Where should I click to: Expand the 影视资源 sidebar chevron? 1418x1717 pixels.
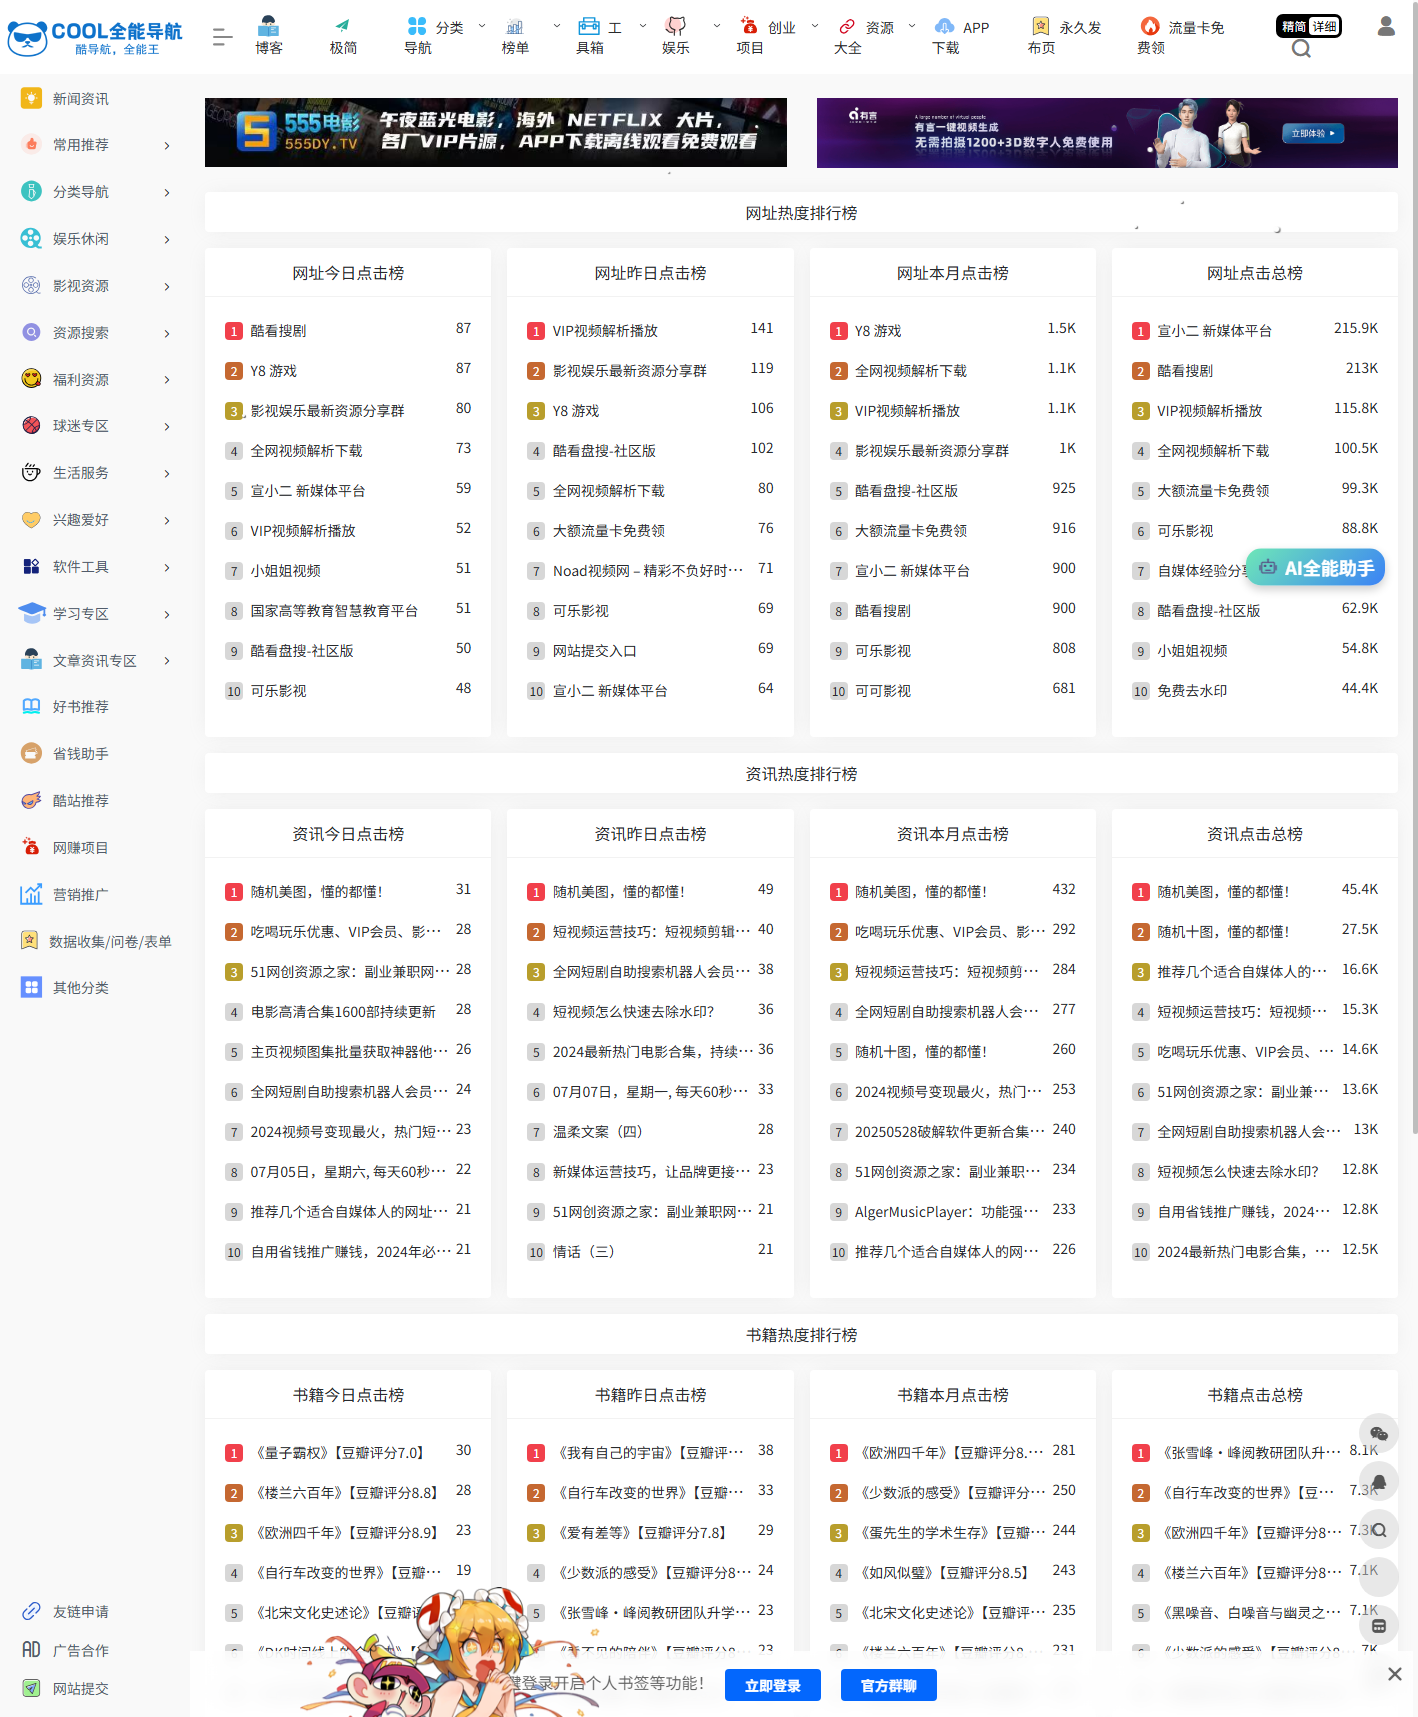(167, 286)
